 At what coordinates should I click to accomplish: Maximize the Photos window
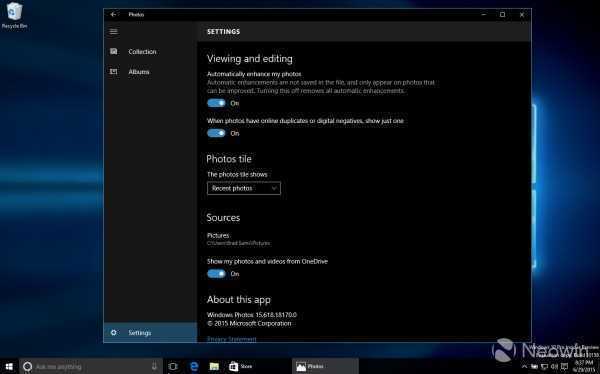tap(502, 15)
